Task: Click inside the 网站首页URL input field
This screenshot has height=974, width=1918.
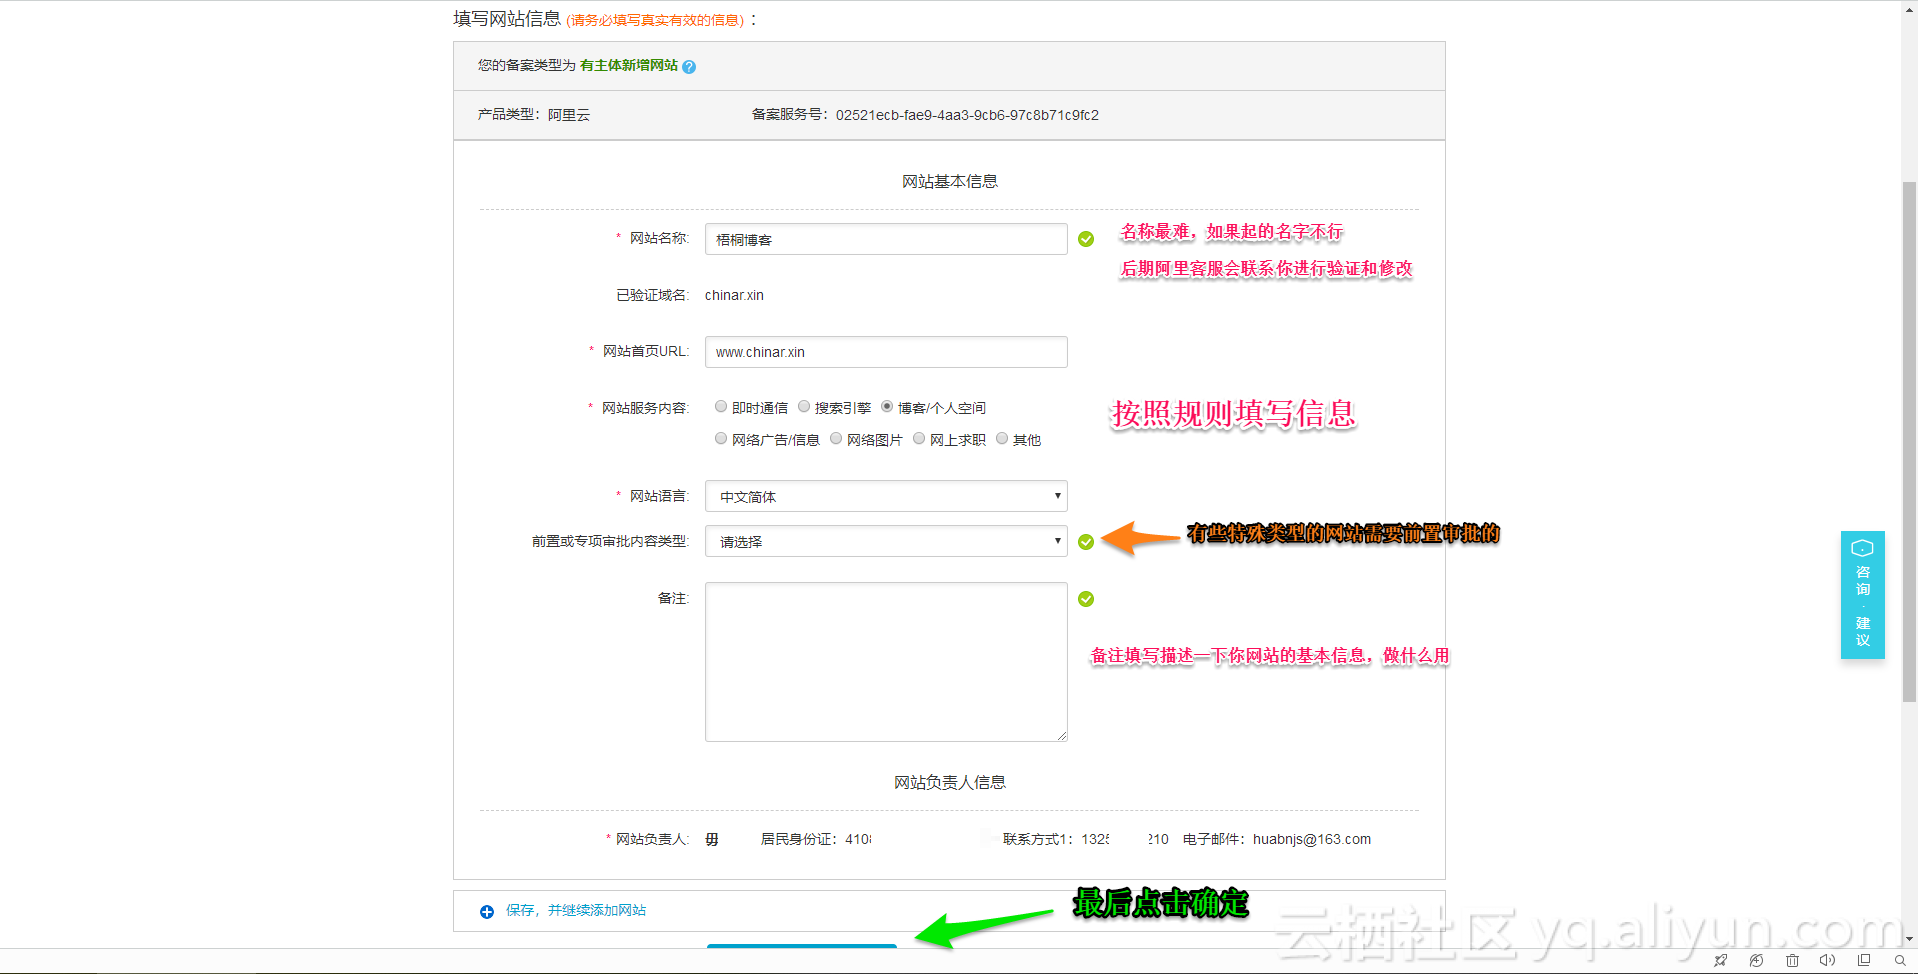Action: (x=885, y=351)
